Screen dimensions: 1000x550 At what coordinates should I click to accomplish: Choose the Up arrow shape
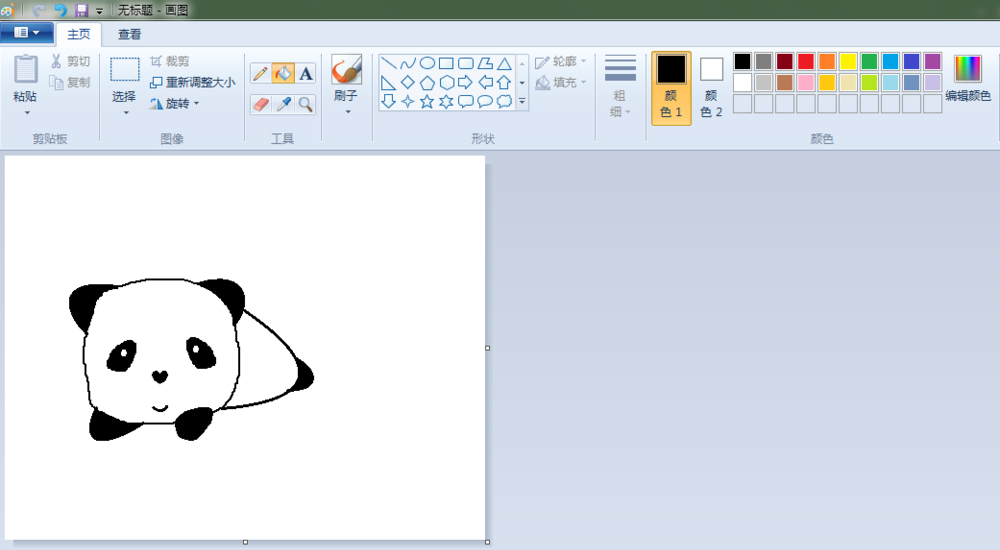tap(504, 82)
